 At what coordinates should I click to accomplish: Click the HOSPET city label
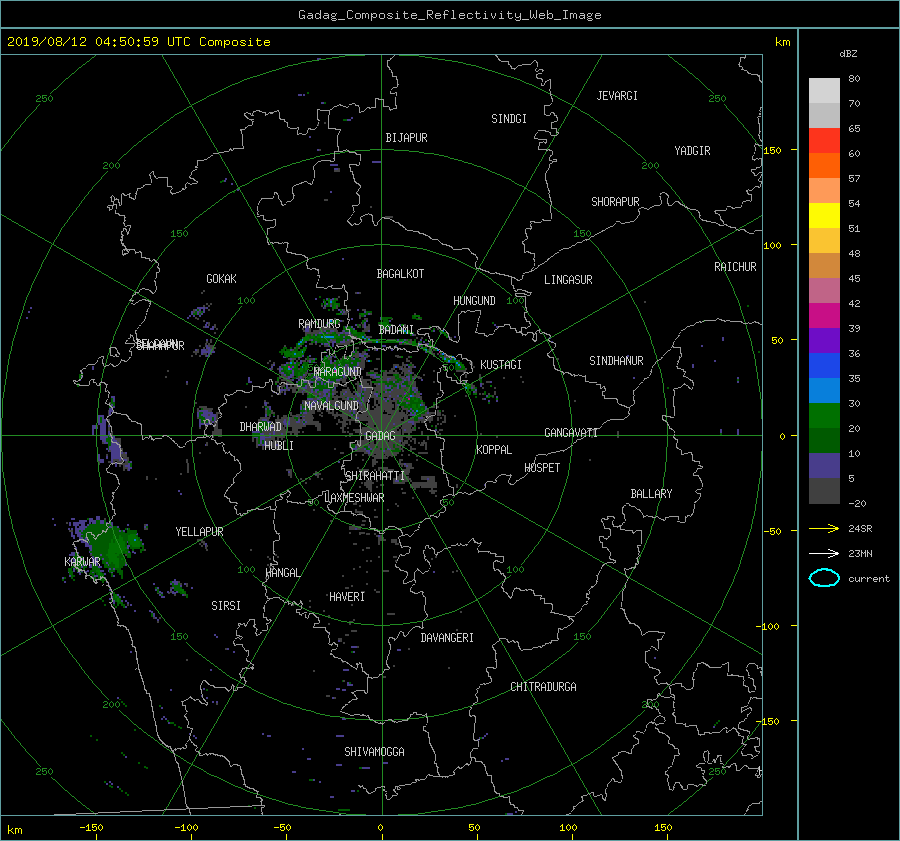[x=542, y=468]
